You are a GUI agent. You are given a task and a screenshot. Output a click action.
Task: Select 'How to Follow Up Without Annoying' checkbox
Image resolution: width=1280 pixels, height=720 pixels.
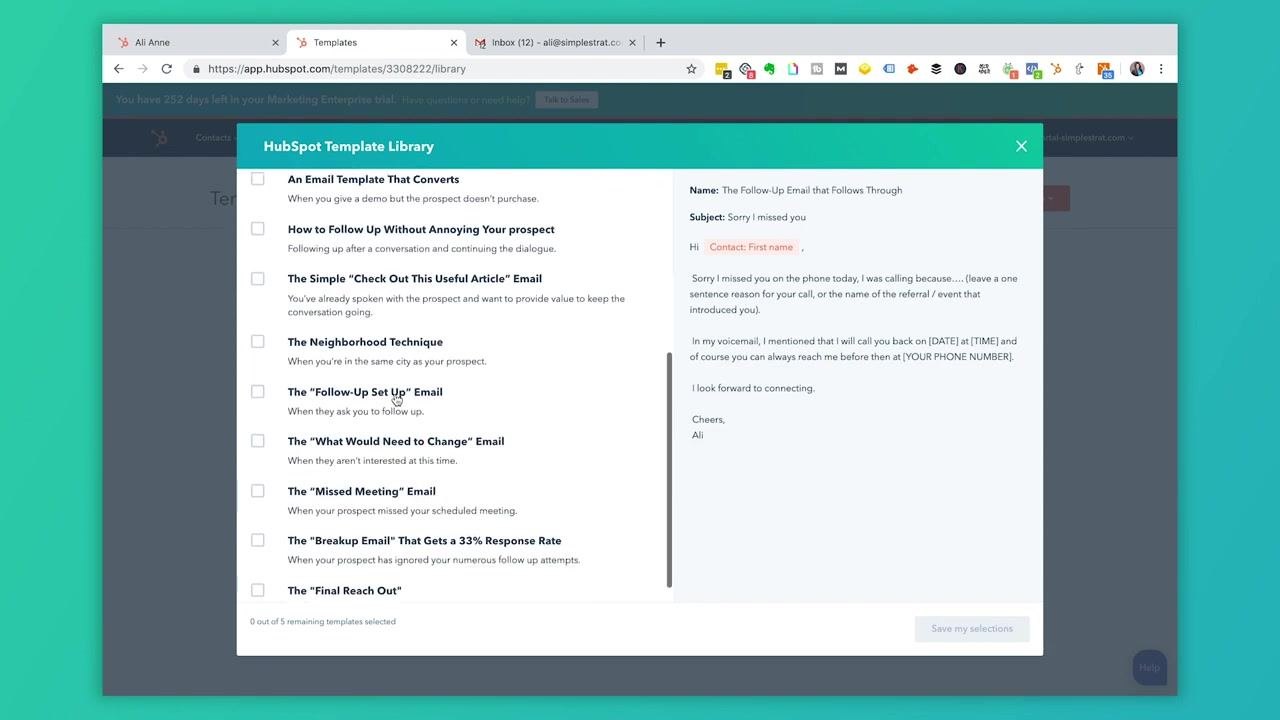pos(258,229)
